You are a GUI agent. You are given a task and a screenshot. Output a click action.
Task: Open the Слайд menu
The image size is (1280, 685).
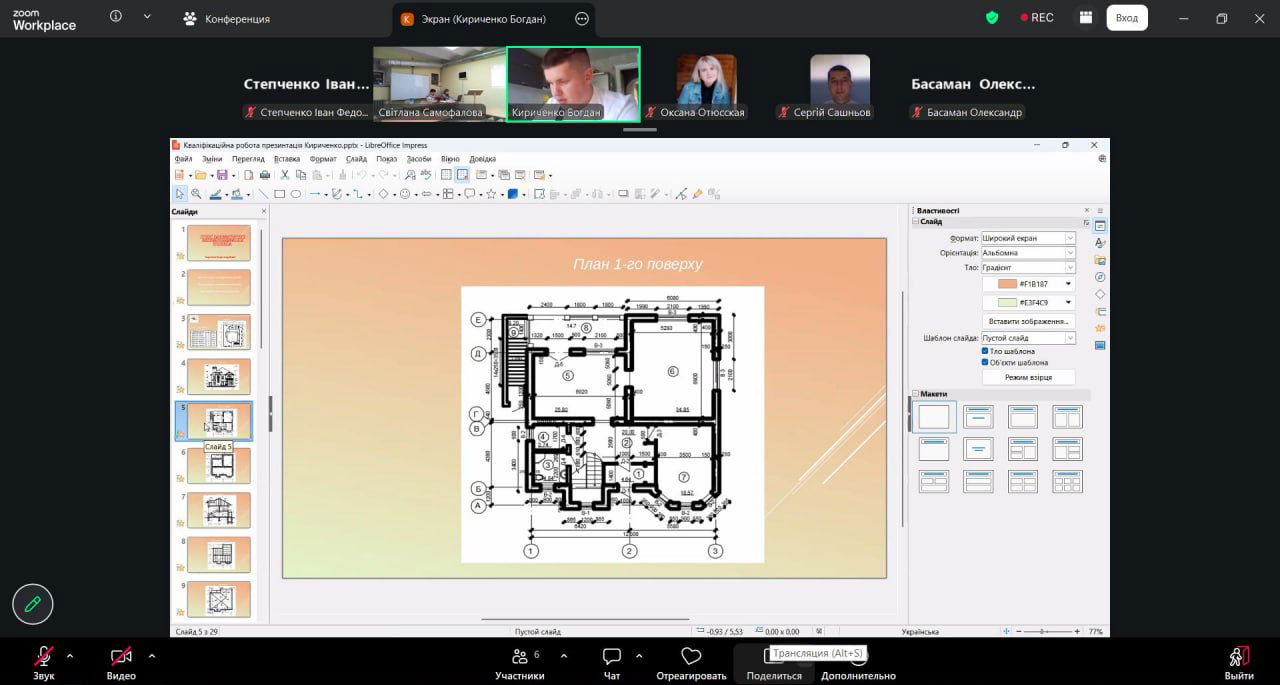[x=356, y=158]
